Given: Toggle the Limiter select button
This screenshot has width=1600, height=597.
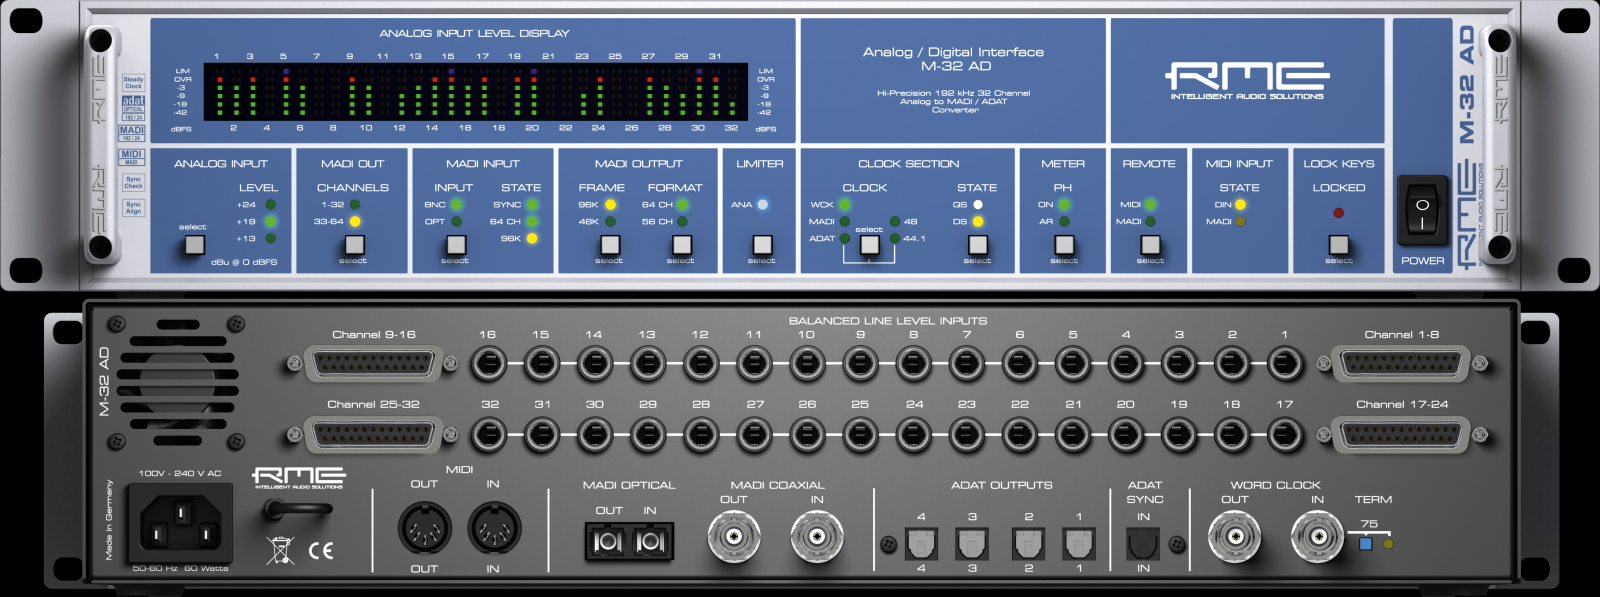Looking at the screenshot, I should (x=762, y=244).
